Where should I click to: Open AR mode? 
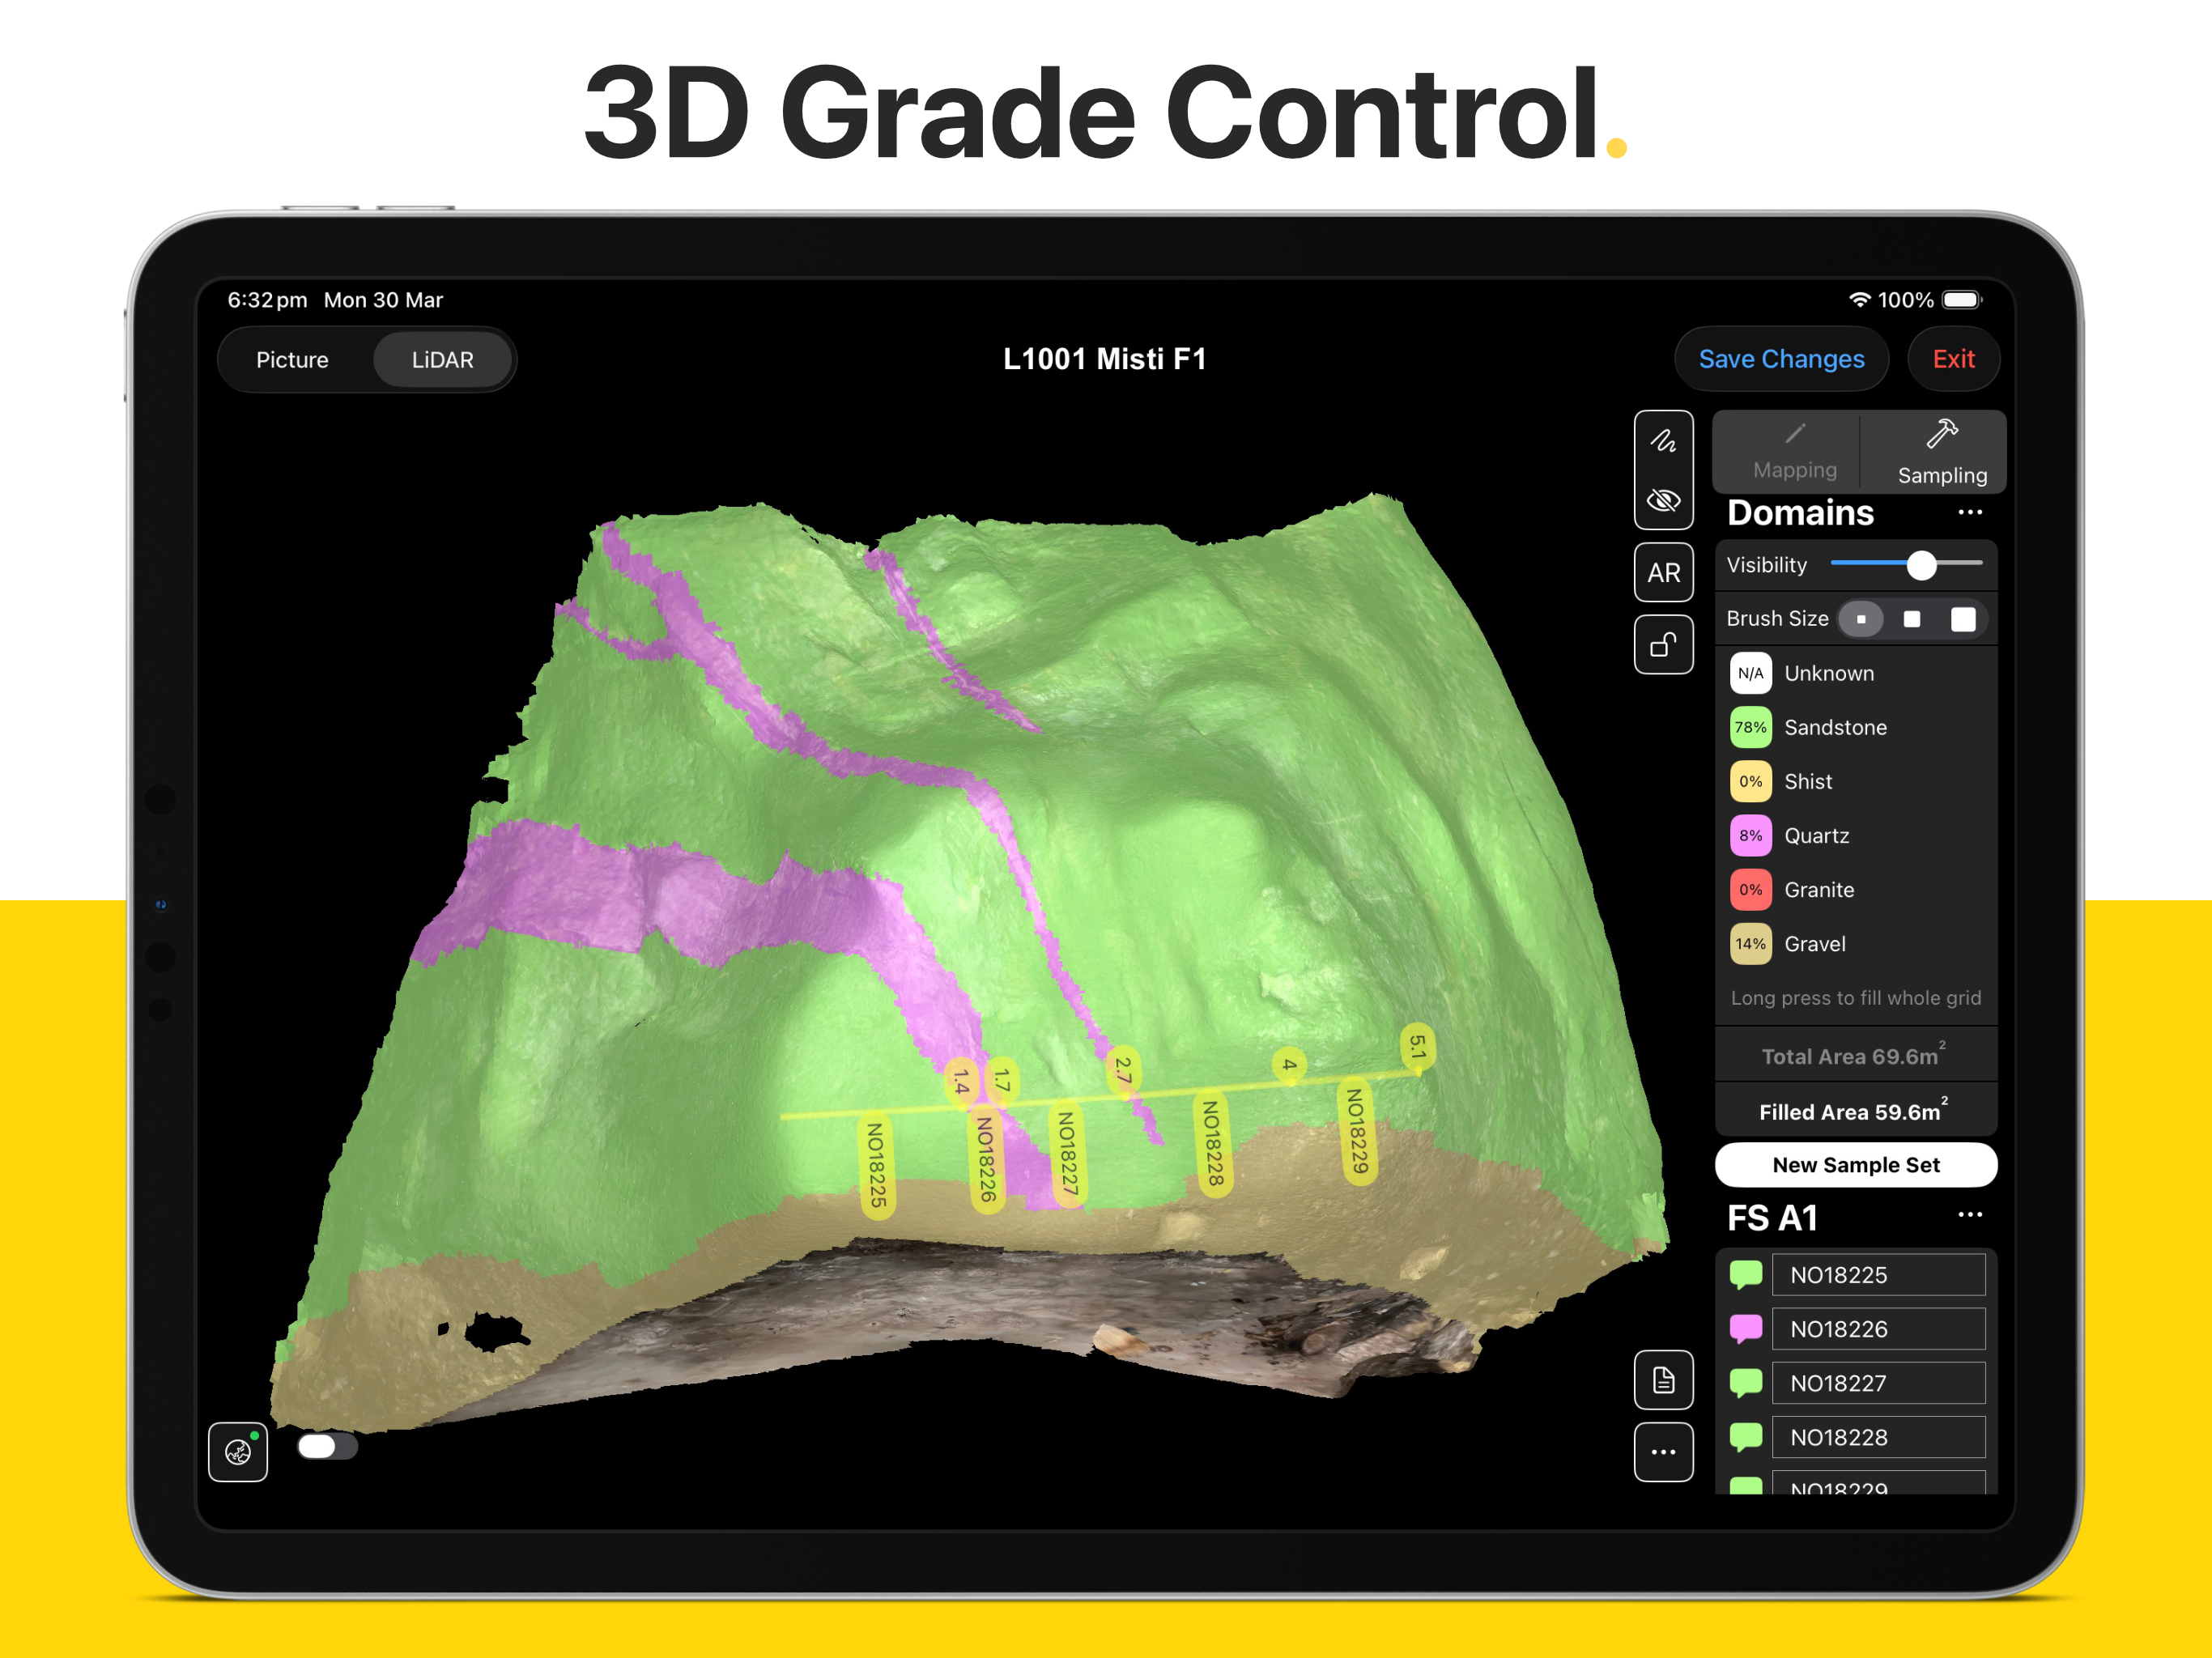(x=1663, y=573)
